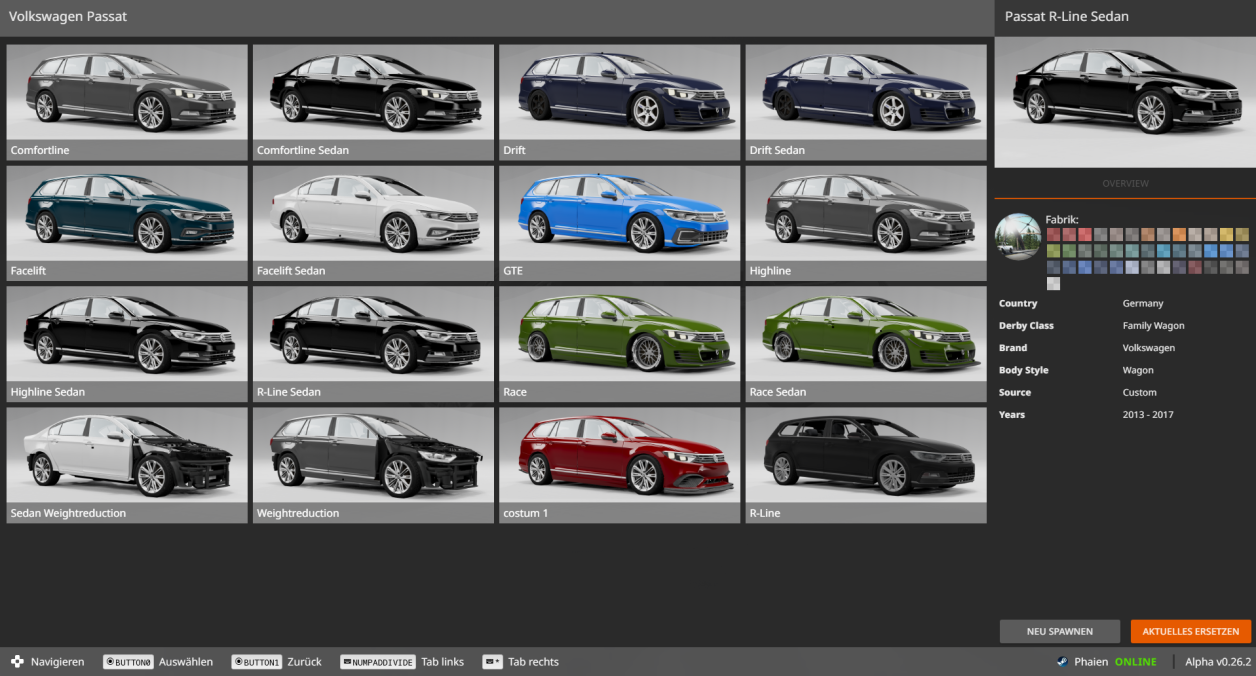The height and width of the screenshot is (676, 1256).
Task: Click the Brand value Volkswagen
Action: coord(1149,348)
